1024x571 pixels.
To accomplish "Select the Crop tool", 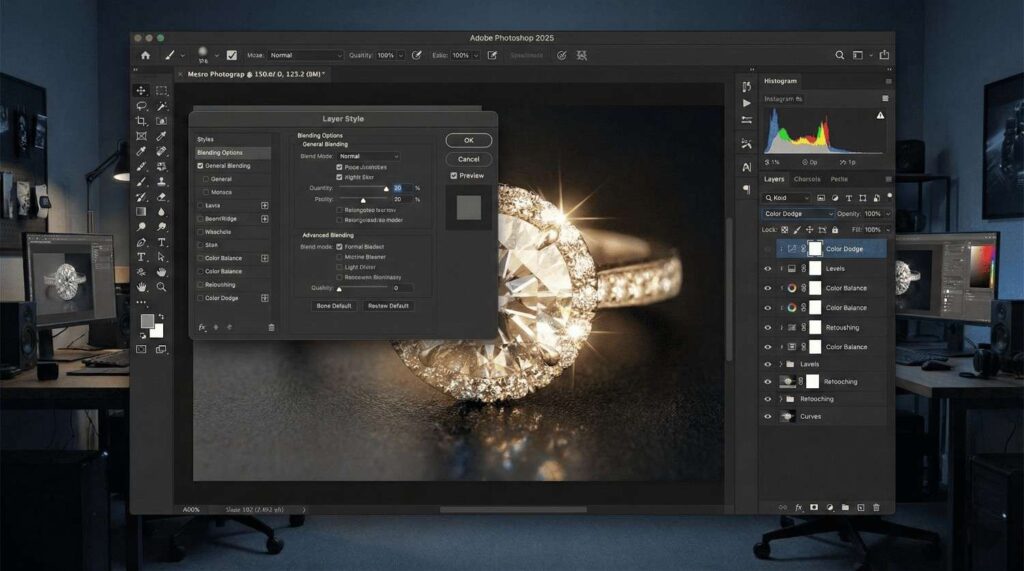I will pyautogui.click(x=141, y=121).
